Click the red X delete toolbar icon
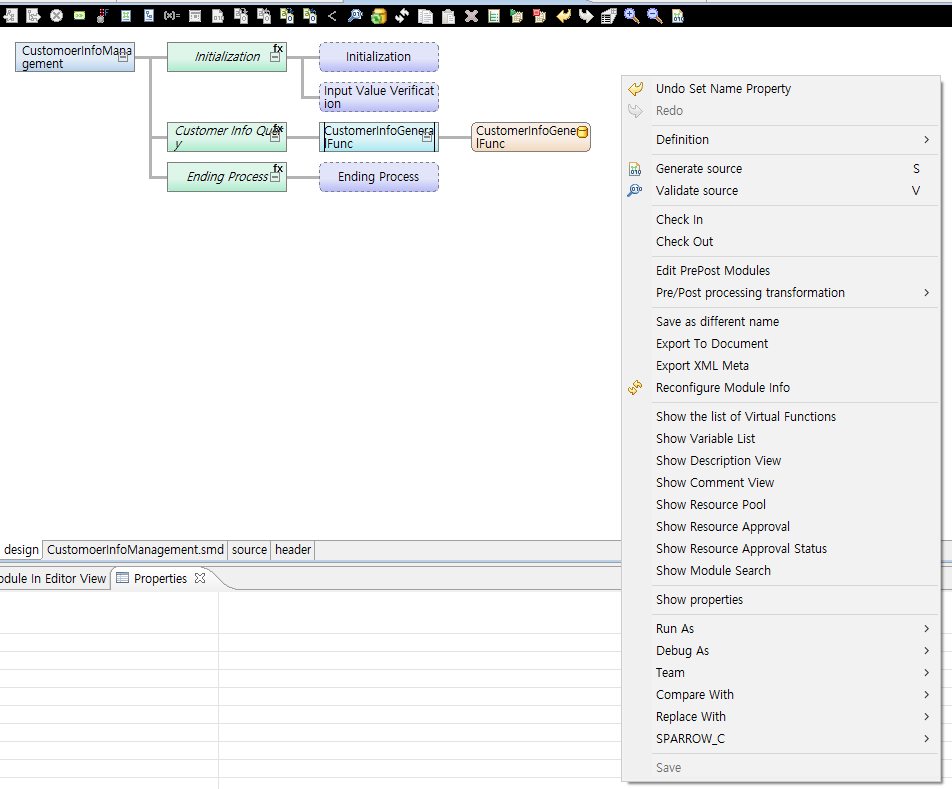This screenshot has height=789, width=952. [x=471, y=15]
